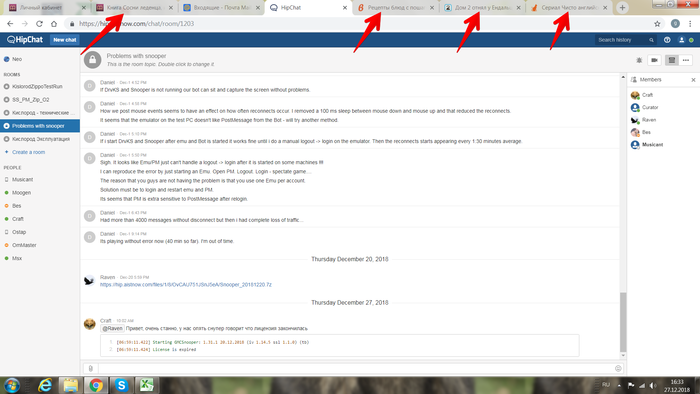Switch to the Книга Сосни леденца tab
The image size is (700, 394).
[134, 8]
